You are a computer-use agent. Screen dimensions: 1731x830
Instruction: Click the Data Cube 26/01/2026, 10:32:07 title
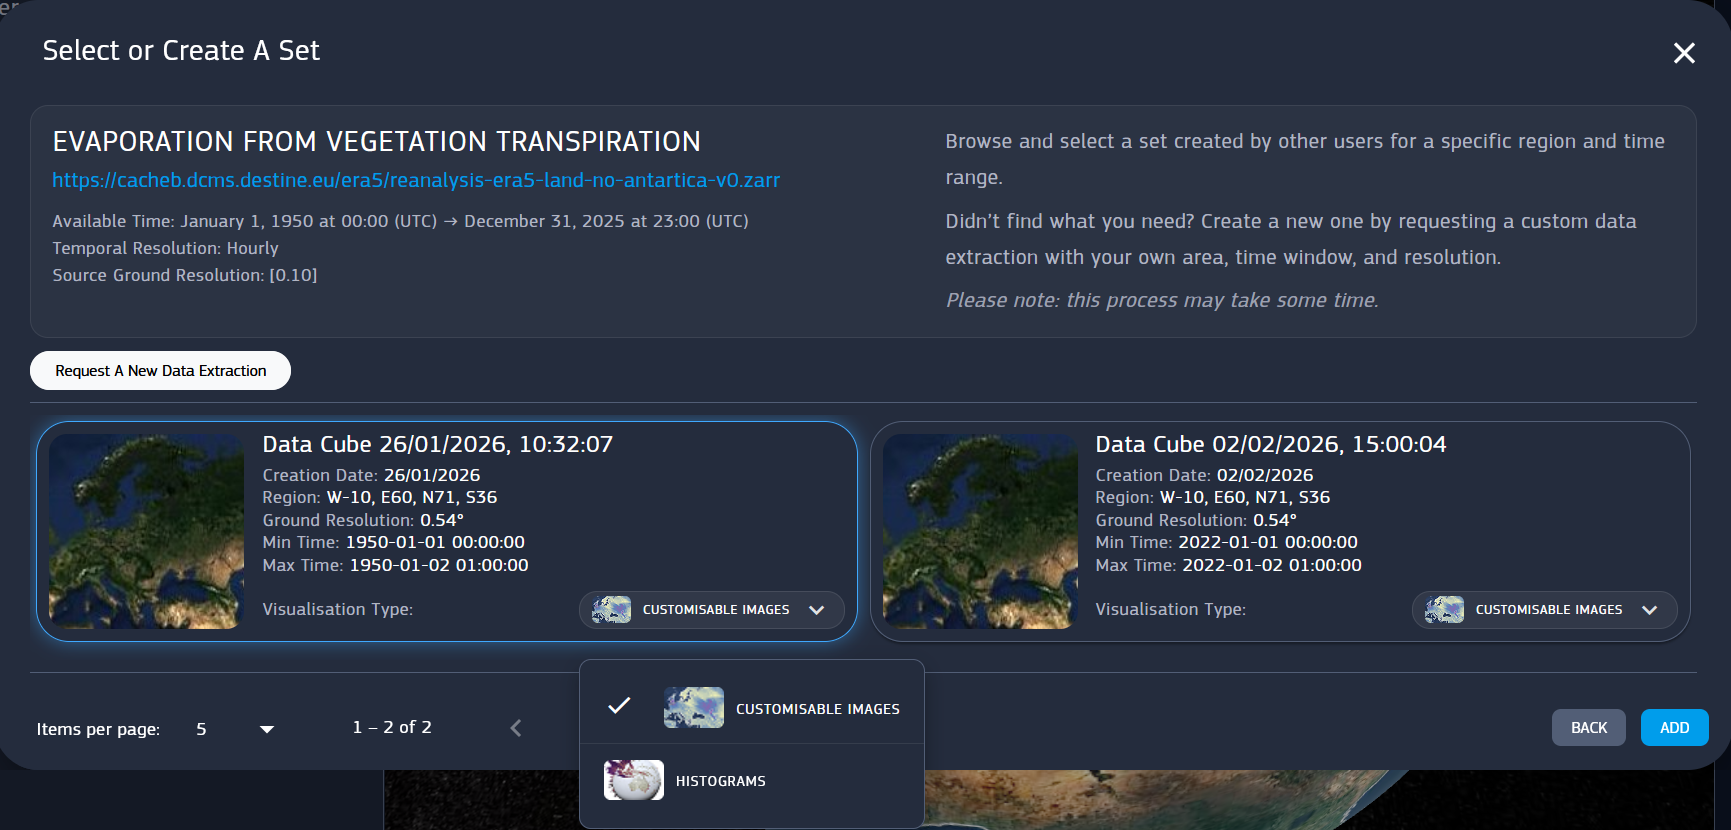tap(437, 444)
